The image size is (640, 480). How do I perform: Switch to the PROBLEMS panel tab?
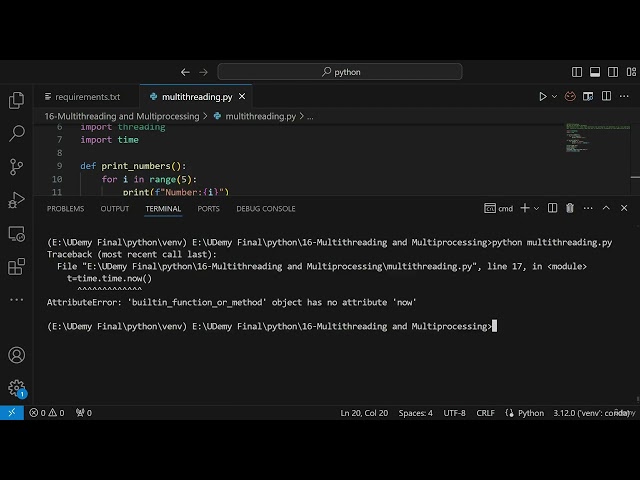tap(65, 209)
